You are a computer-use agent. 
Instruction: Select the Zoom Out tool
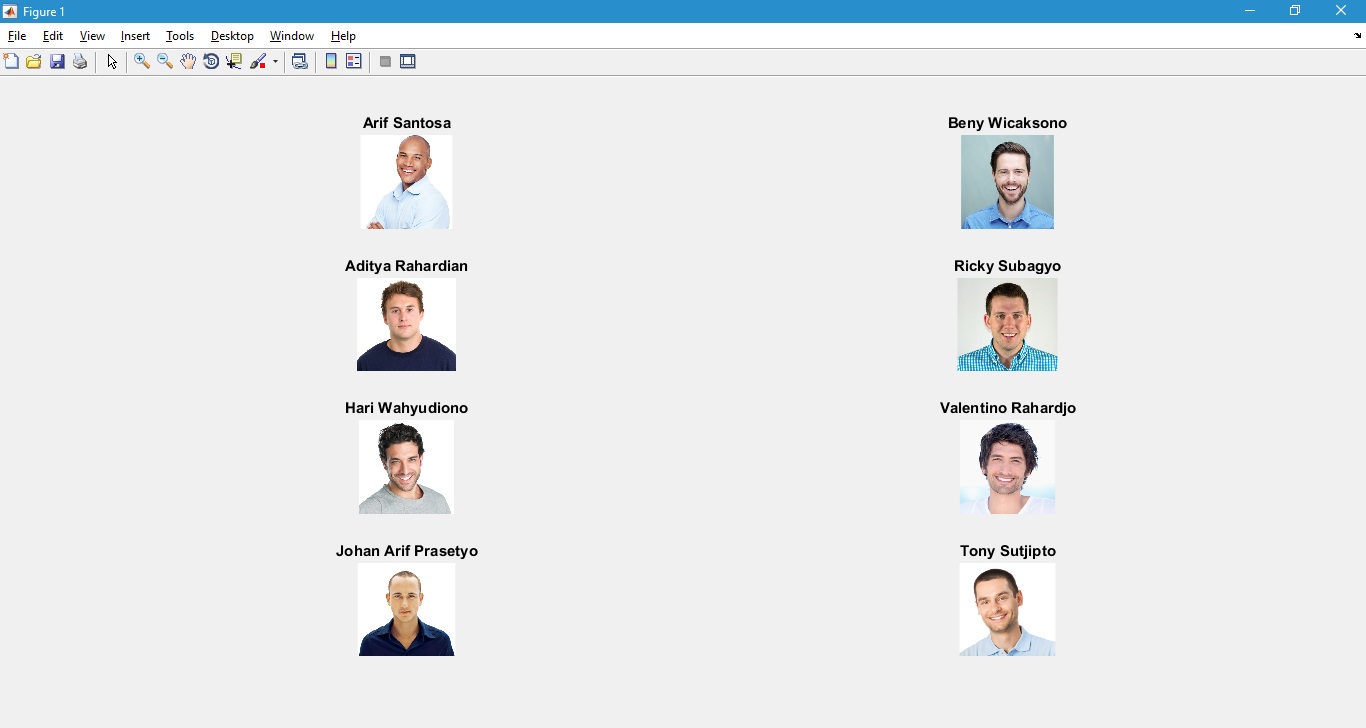click(x=165, y=62)
